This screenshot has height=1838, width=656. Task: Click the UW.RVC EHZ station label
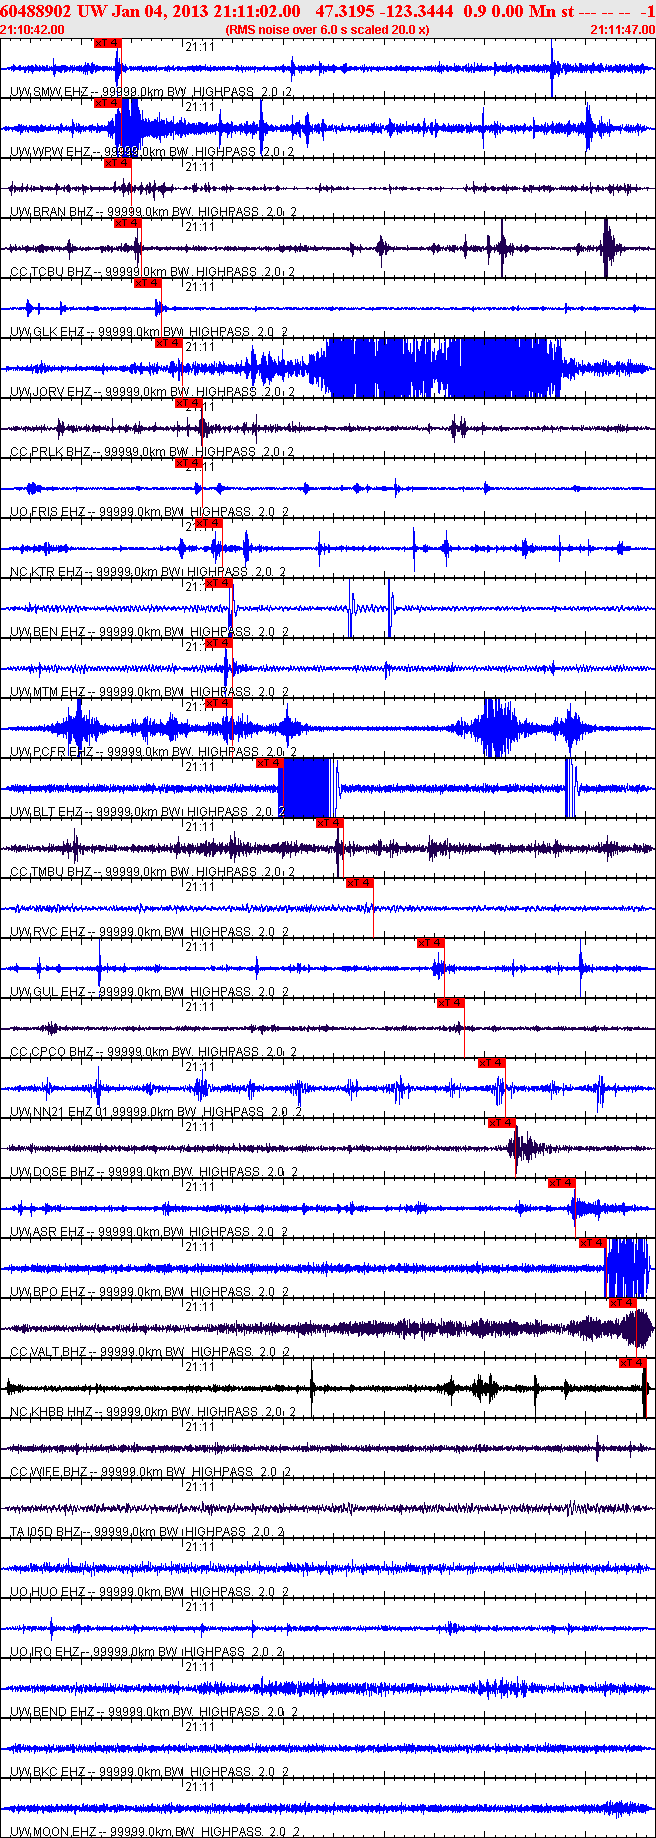coord(48,932)
